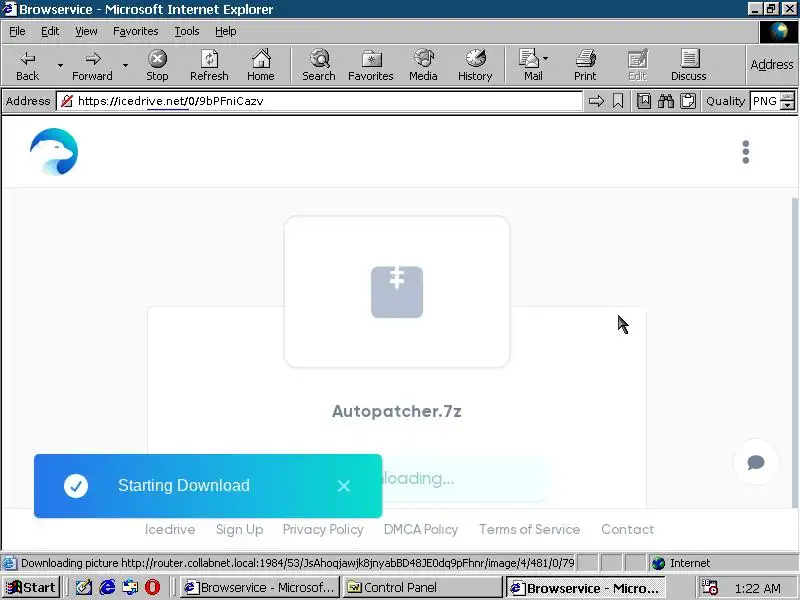The image size is (800, 600).
Task: Launch Opera from quick launch
Action: tap(152, 587)
